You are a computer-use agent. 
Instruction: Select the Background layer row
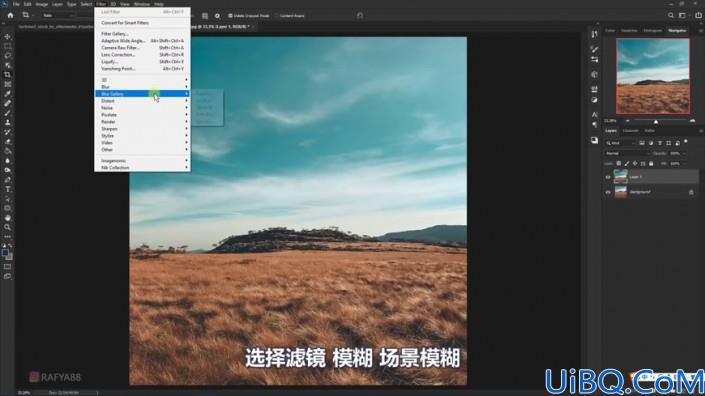tap(651, 192)
